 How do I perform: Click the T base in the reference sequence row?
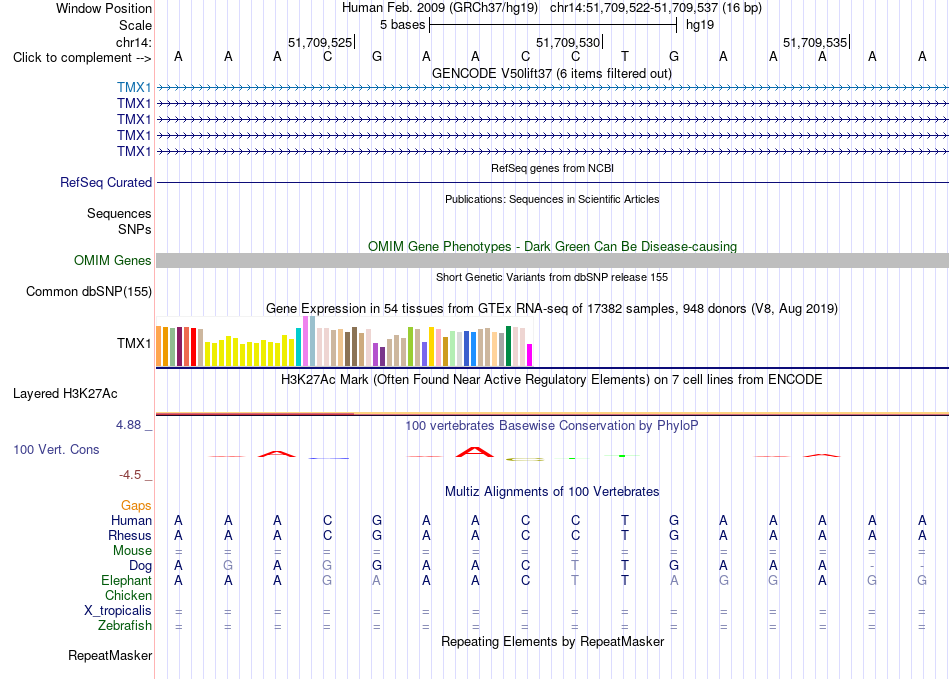tap(625, 56)
